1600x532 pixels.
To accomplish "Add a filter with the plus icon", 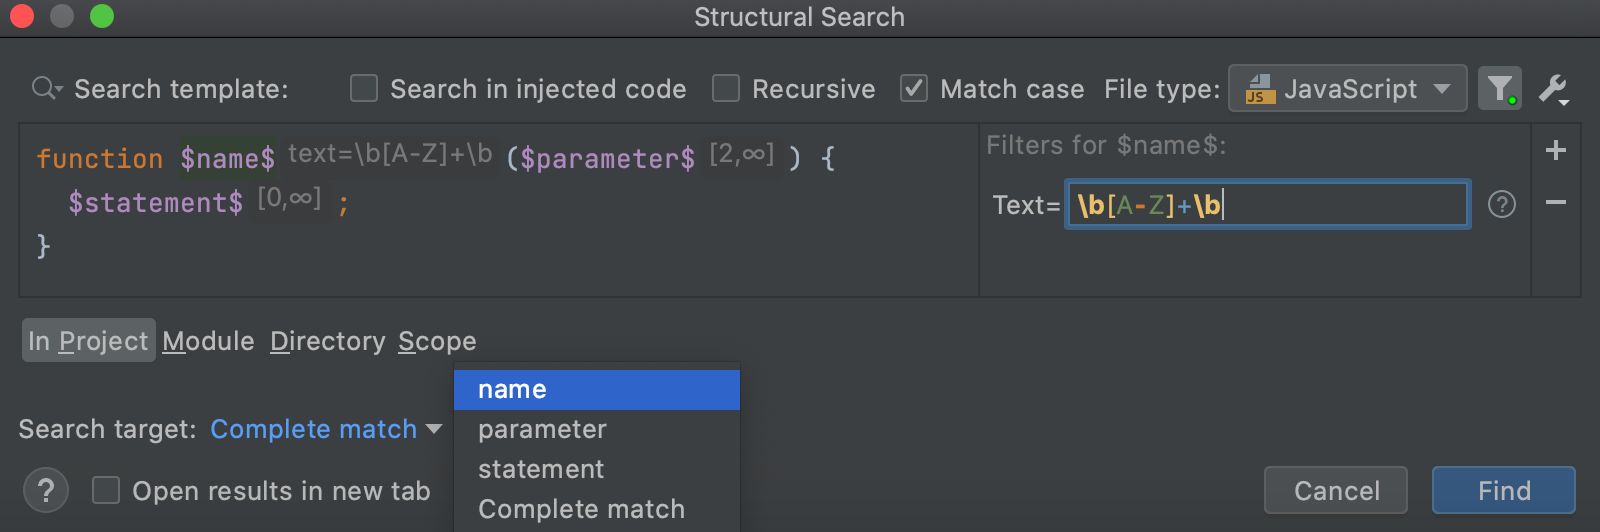I will (1555, 151).
